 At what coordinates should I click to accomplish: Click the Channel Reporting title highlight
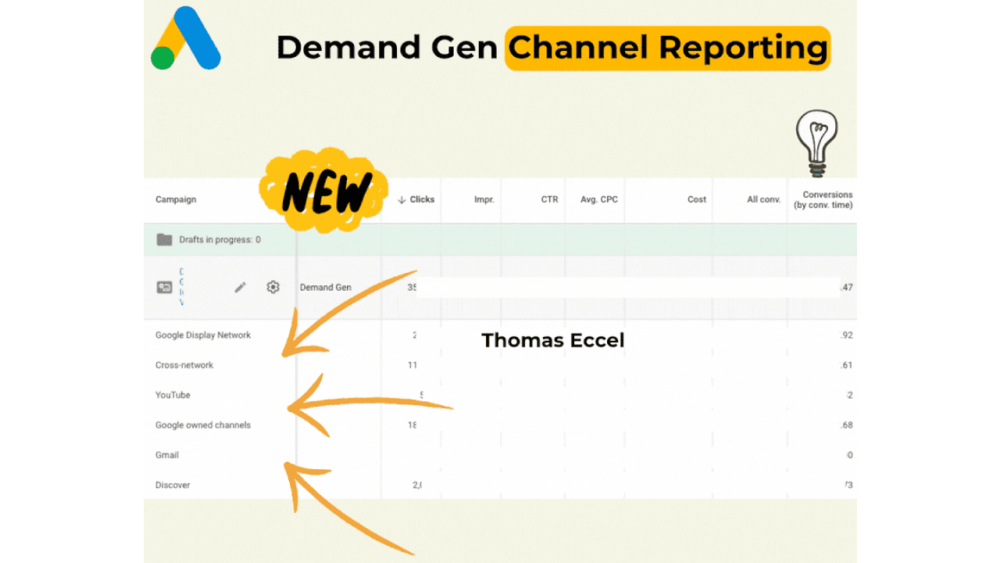pos(668,48)
